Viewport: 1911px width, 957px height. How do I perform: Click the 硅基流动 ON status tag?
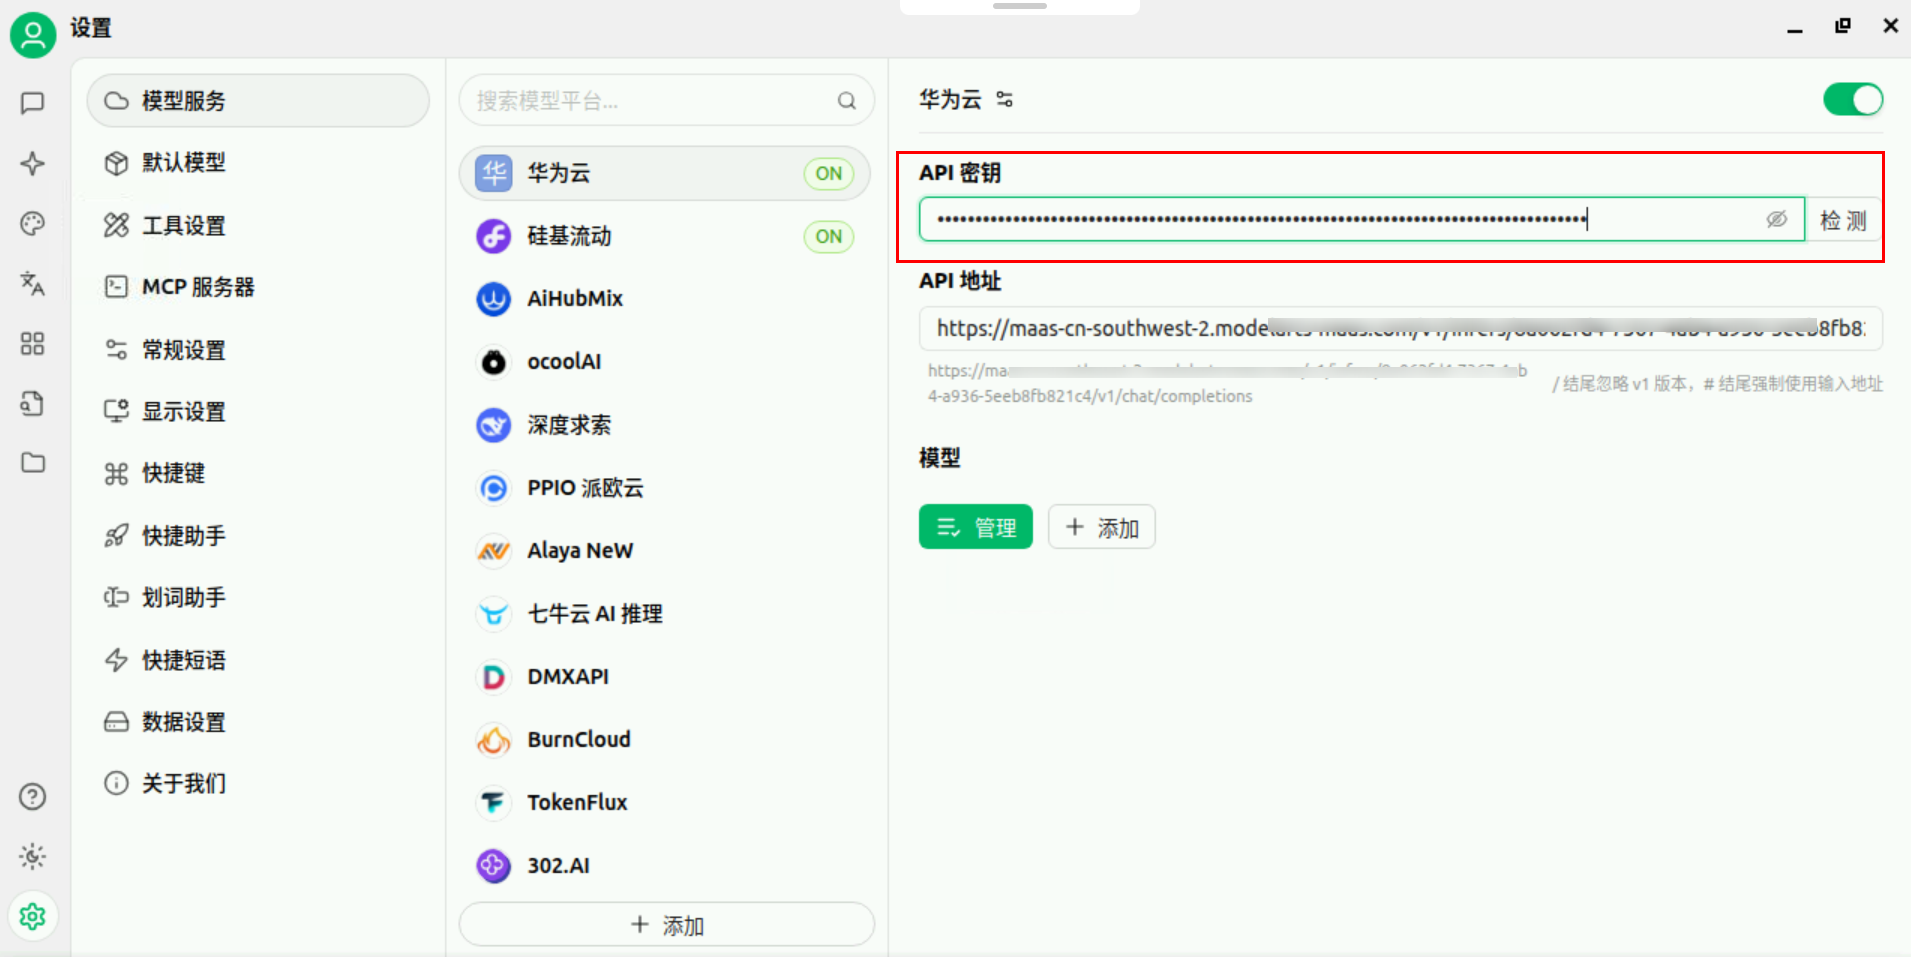(829, 236)
